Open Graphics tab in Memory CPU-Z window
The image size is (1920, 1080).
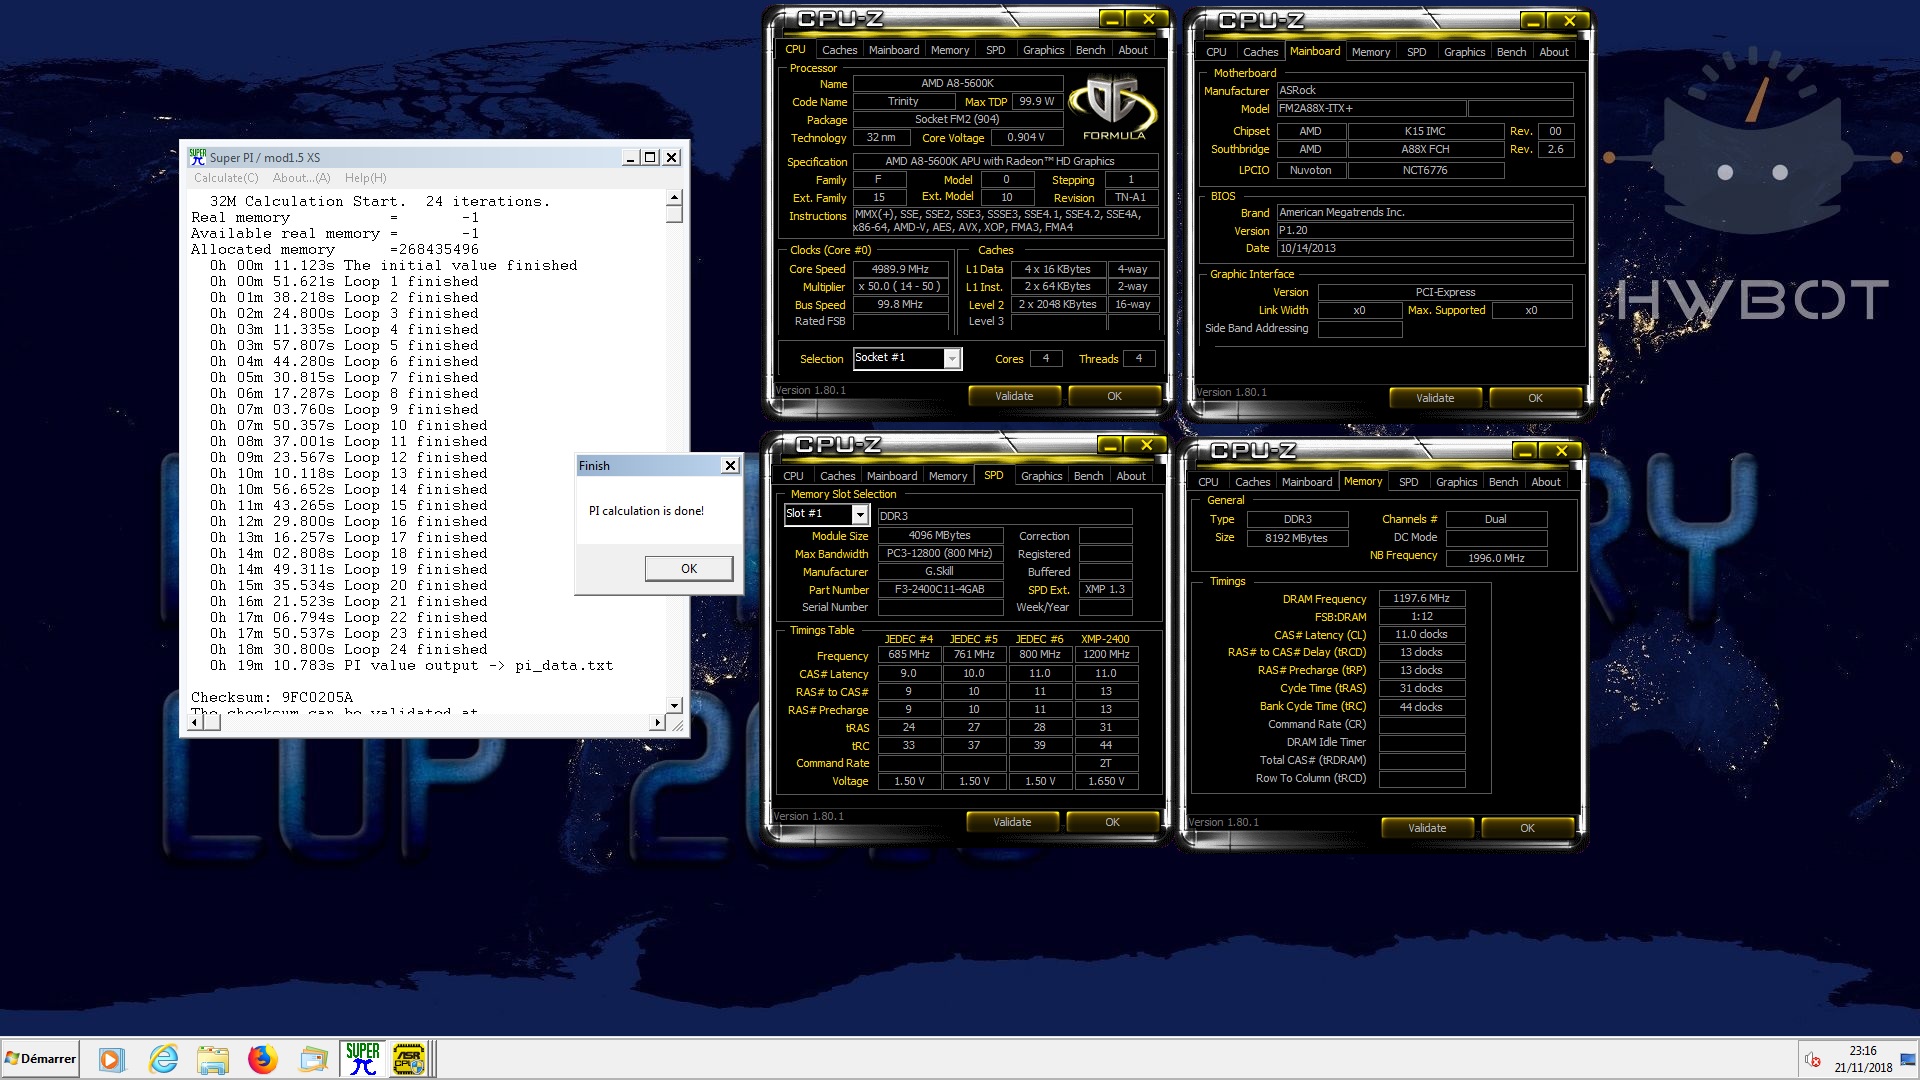click(1456, 482)
